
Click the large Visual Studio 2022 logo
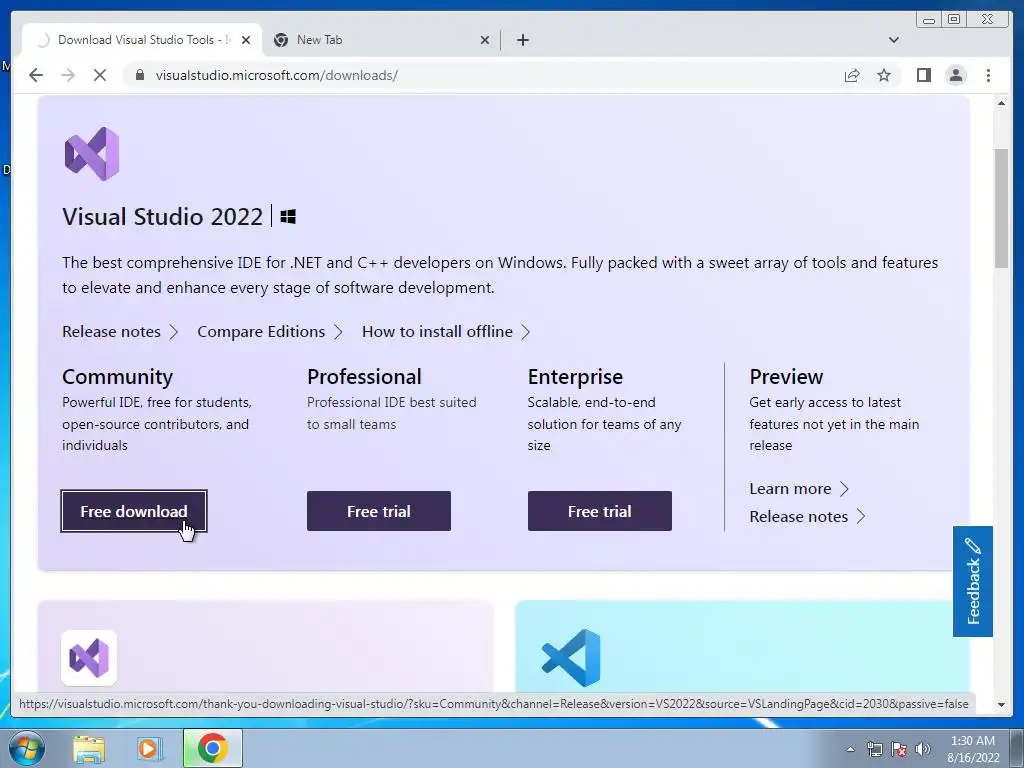point(92,153)
